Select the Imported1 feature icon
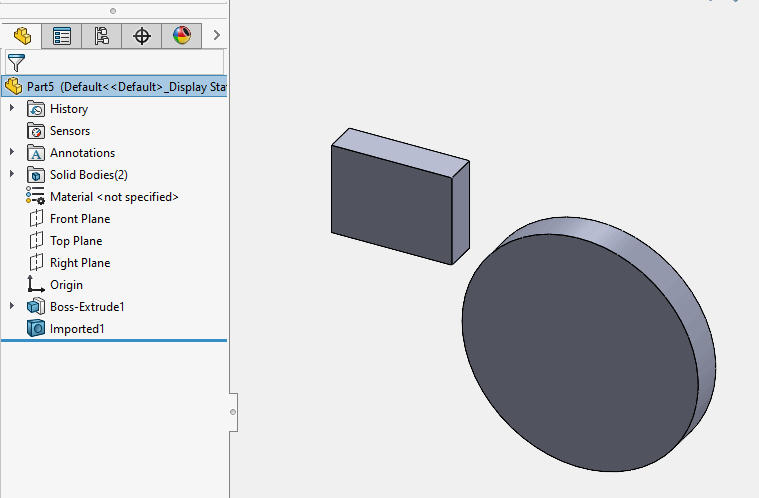 point(36,328)
